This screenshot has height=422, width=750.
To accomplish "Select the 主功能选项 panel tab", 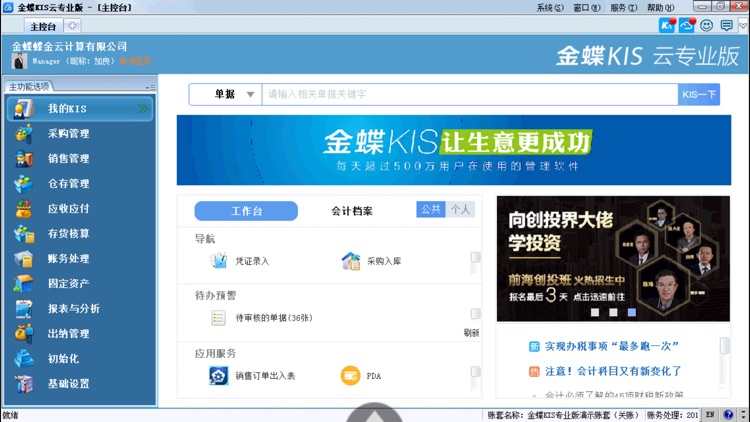I will point(29,87).
